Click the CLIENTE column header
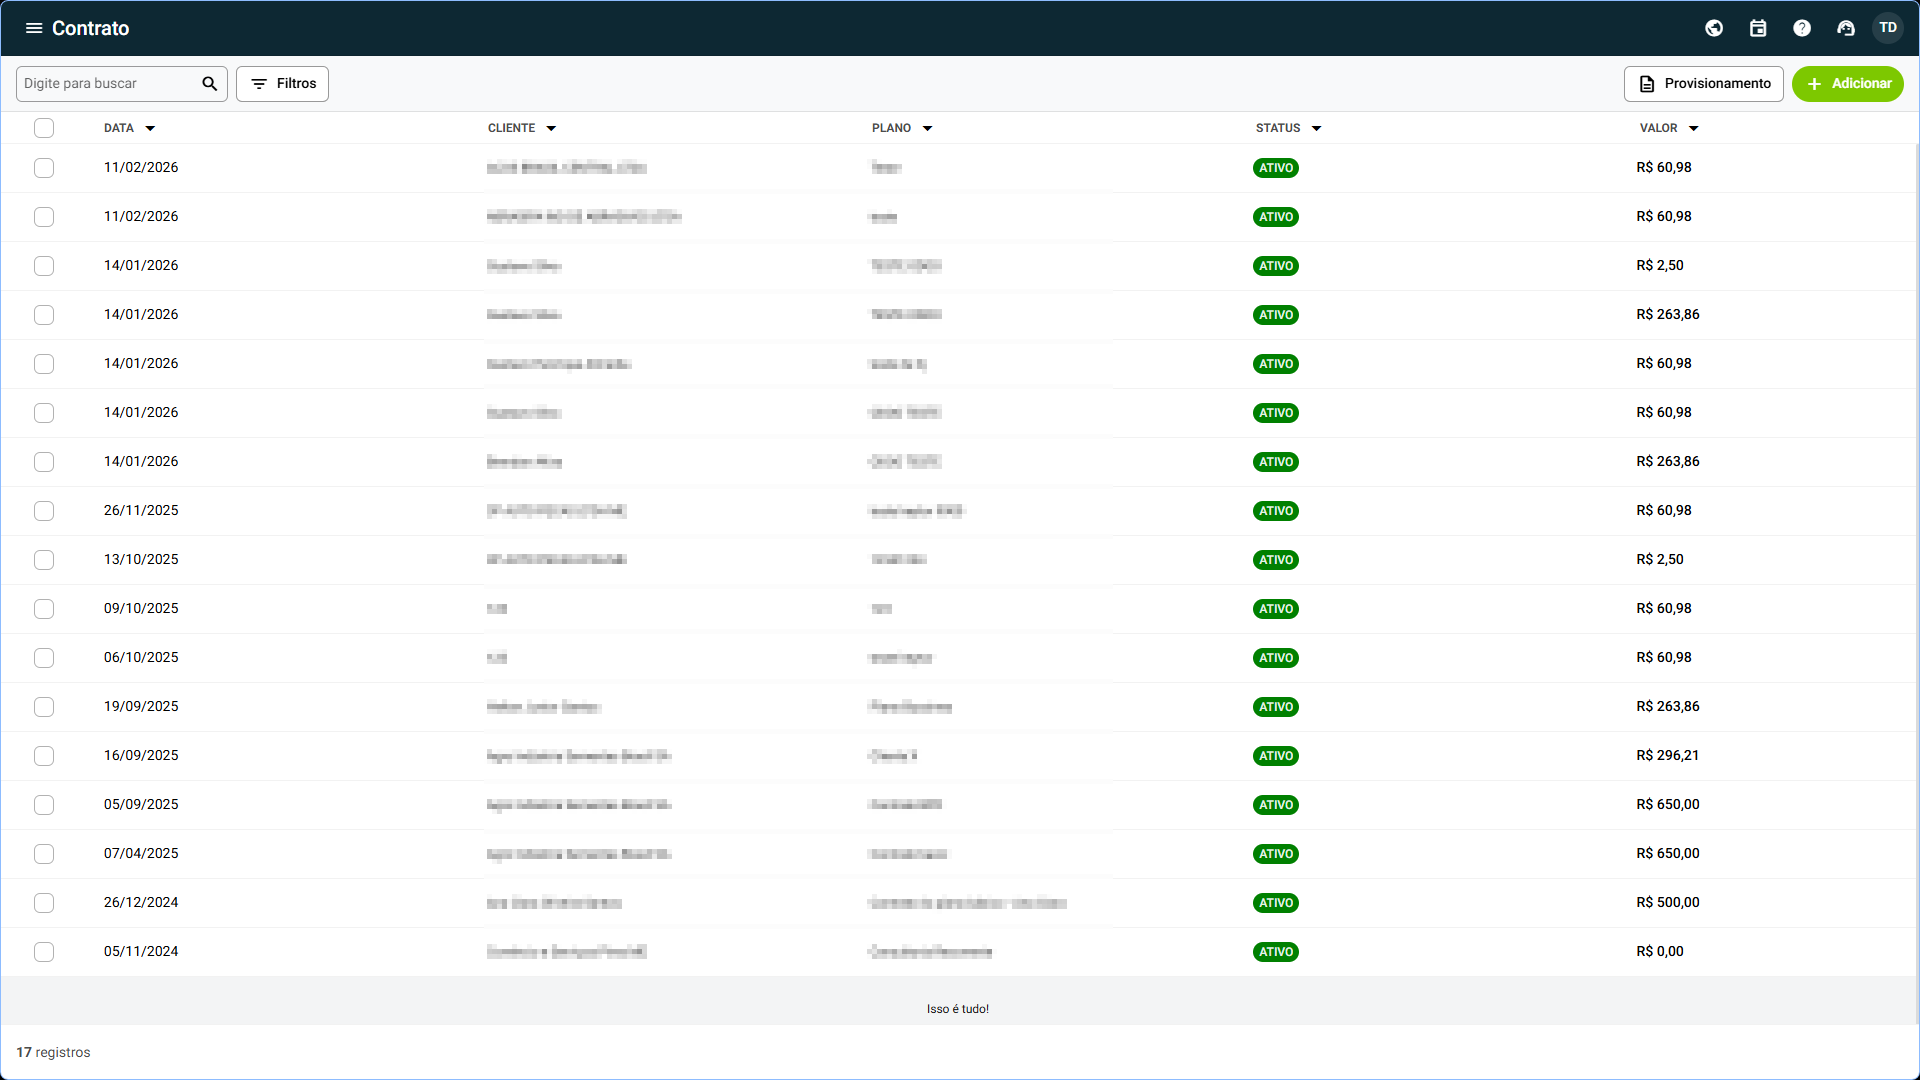 click(511, 128)
